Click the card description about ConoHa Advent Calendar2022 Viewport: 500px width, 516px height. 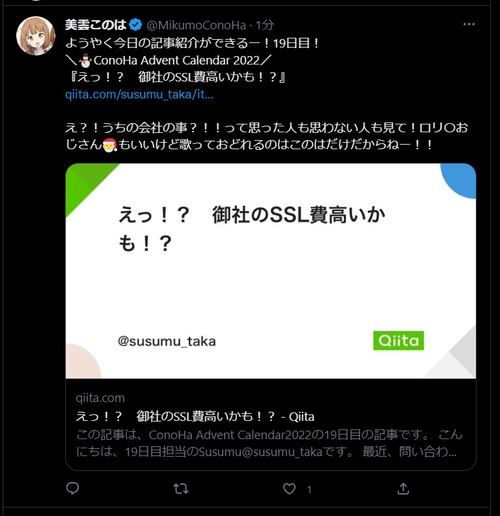(269, 443)
